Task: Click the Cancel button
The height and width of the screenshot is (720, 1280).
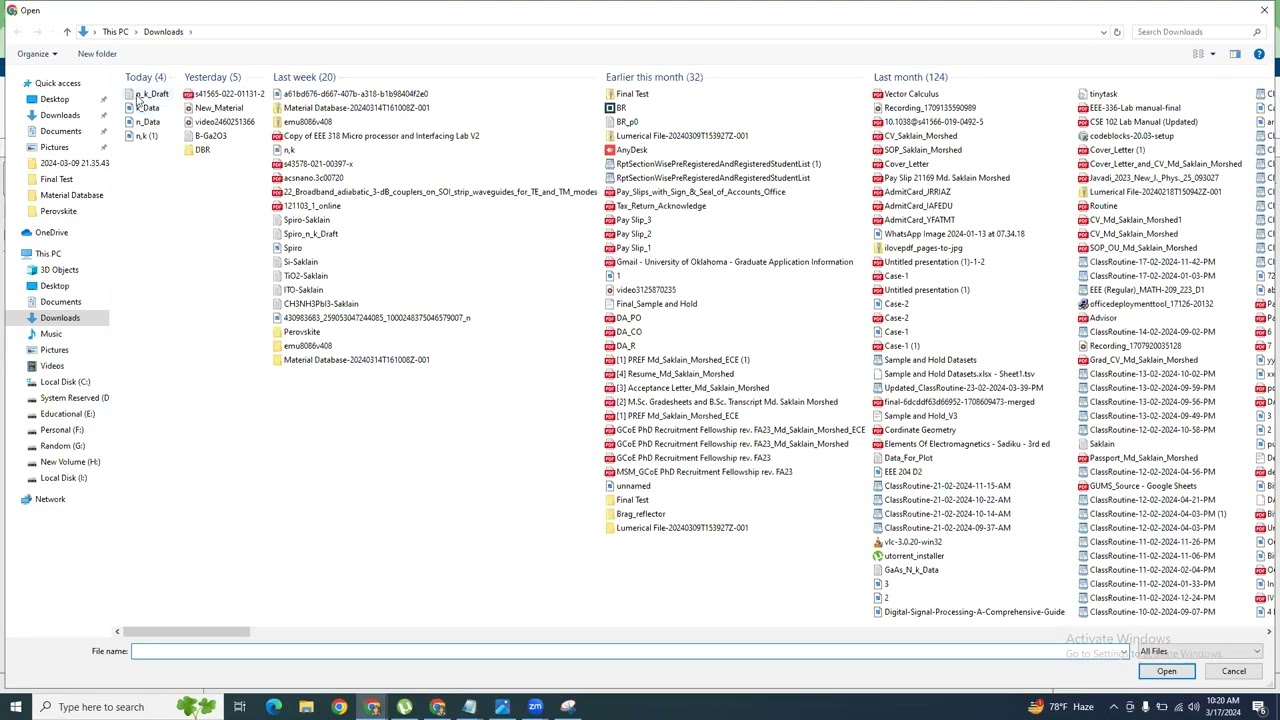Action: [1234, 672]
